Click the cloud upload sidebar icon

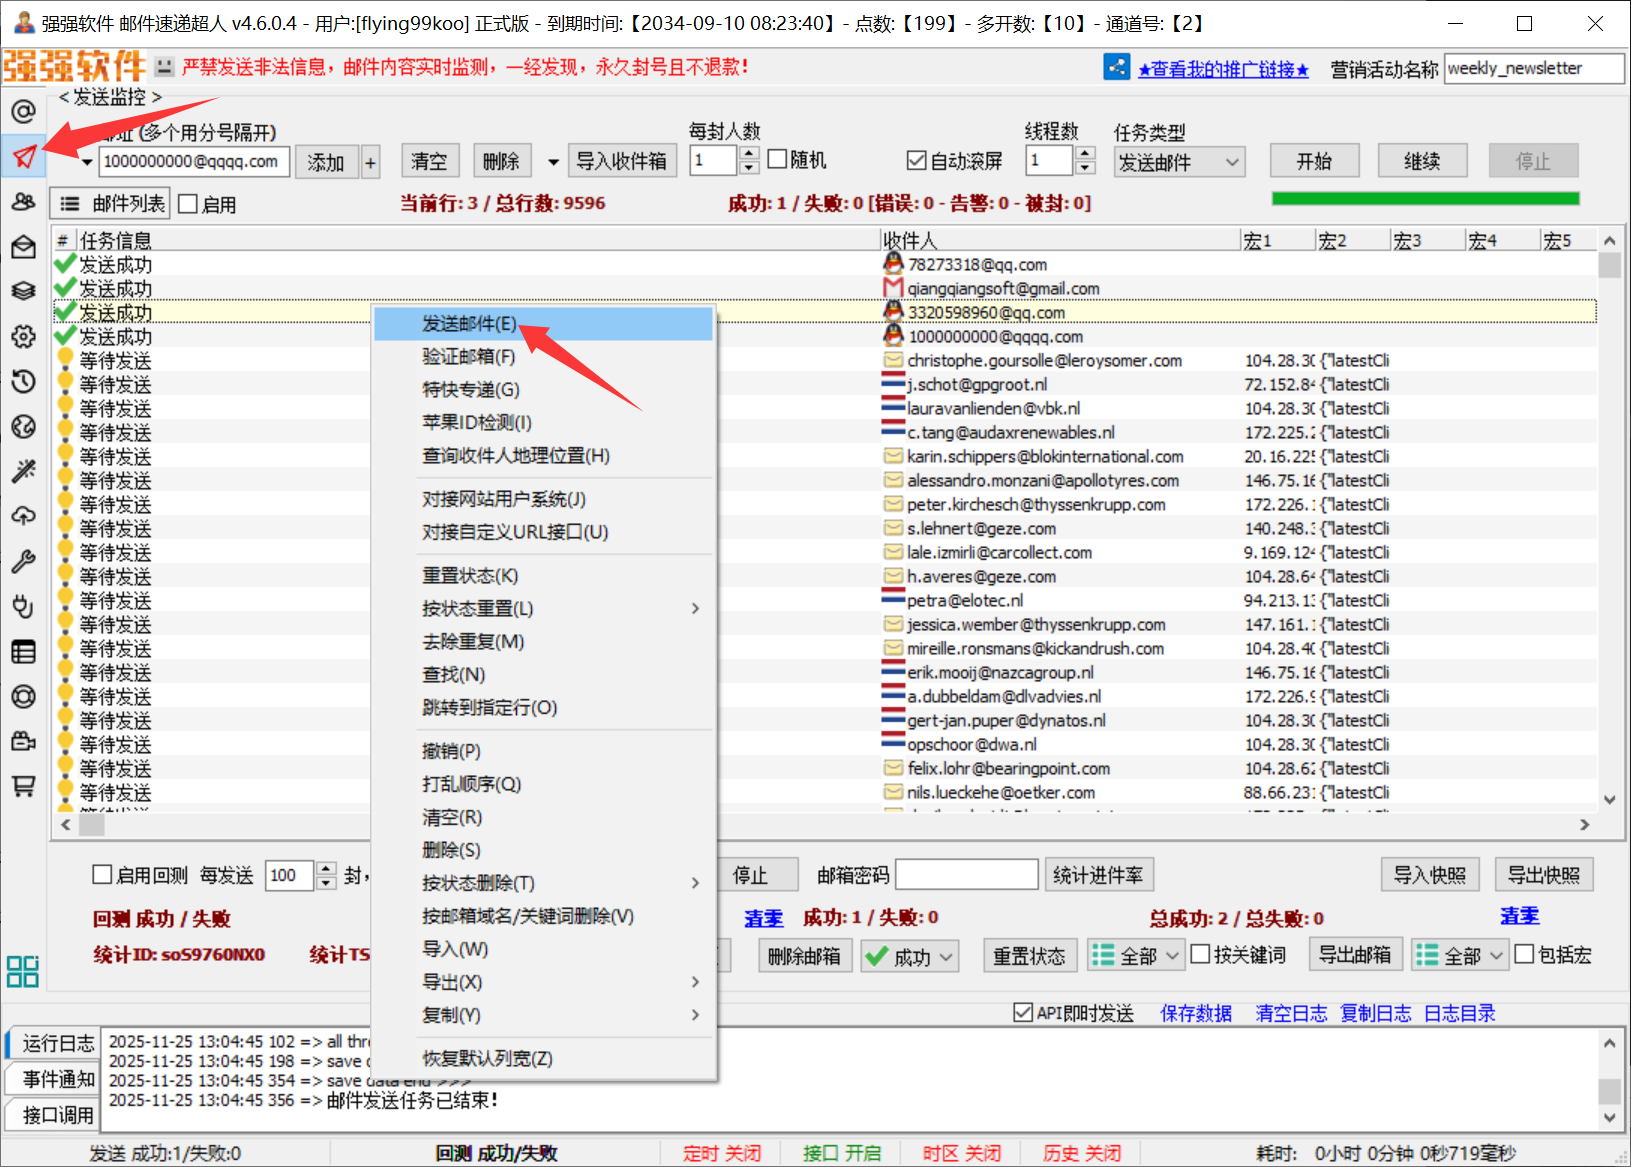24,516
